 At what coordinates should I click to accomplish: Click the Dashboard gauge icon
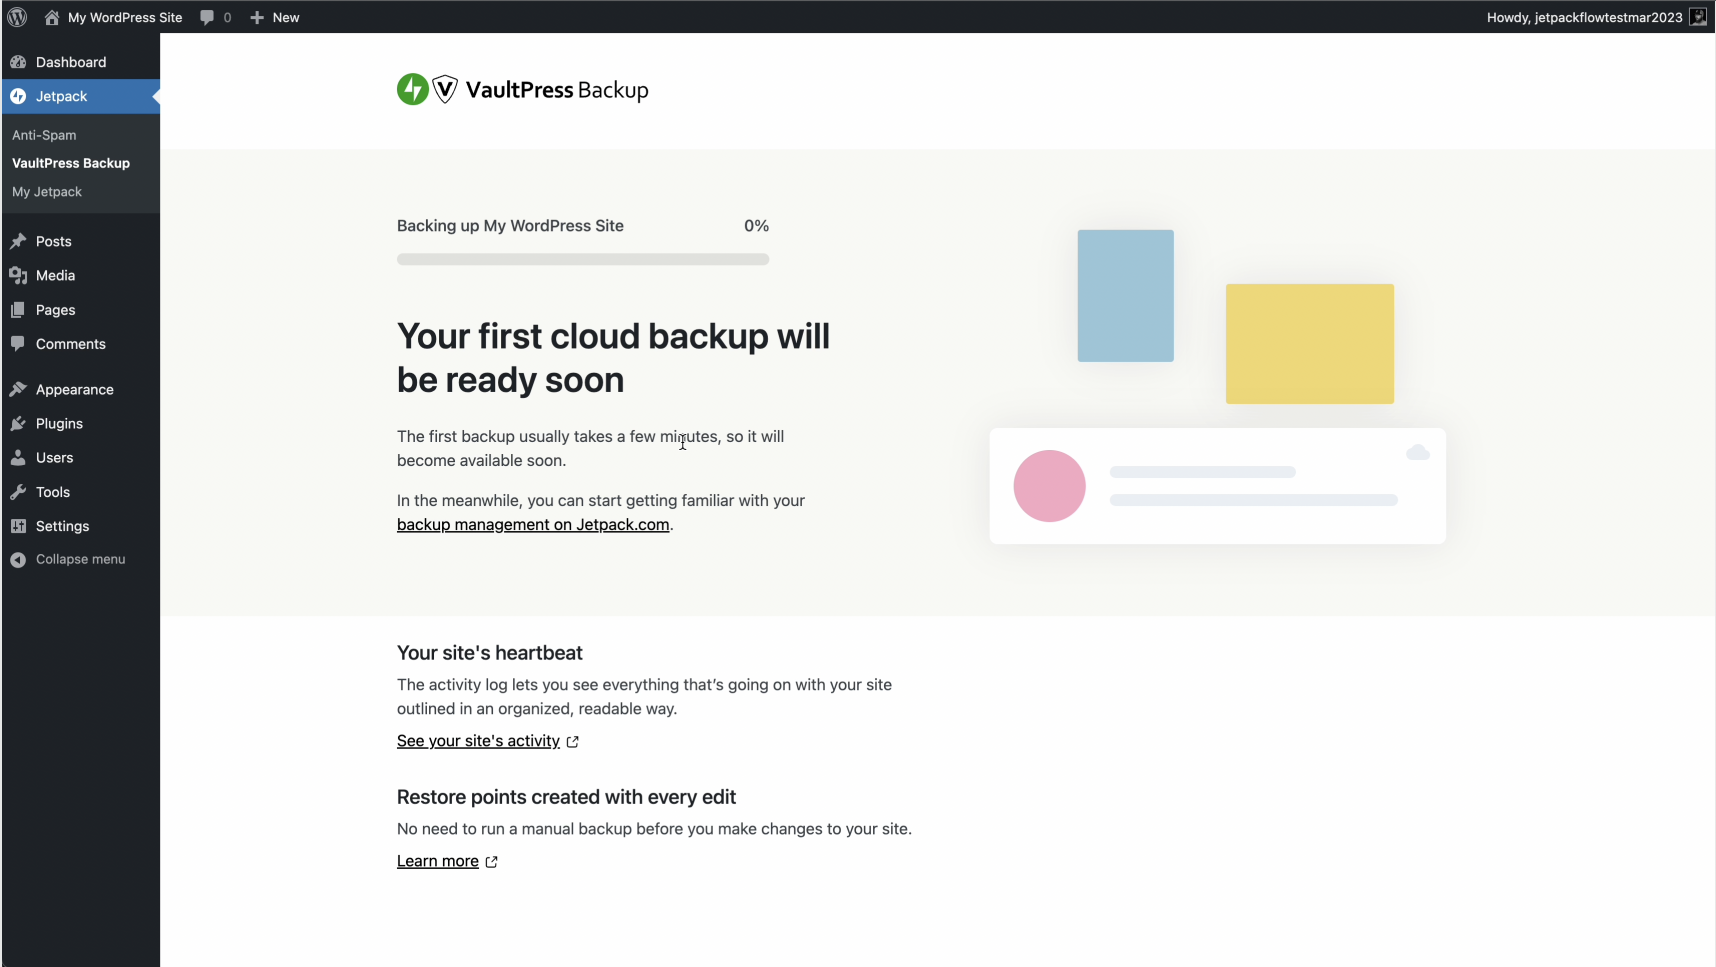(x=18, y=62)
